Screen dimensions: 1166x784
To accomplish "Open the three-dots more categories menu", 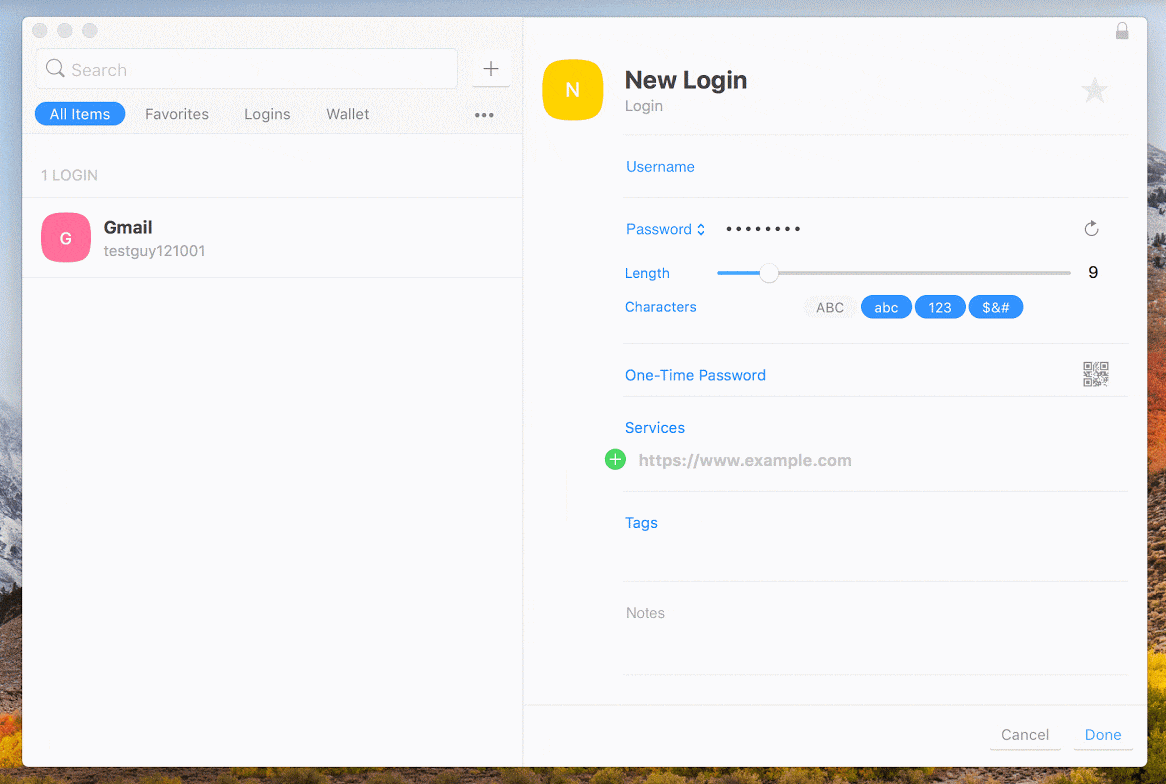I will click(484, 115).
